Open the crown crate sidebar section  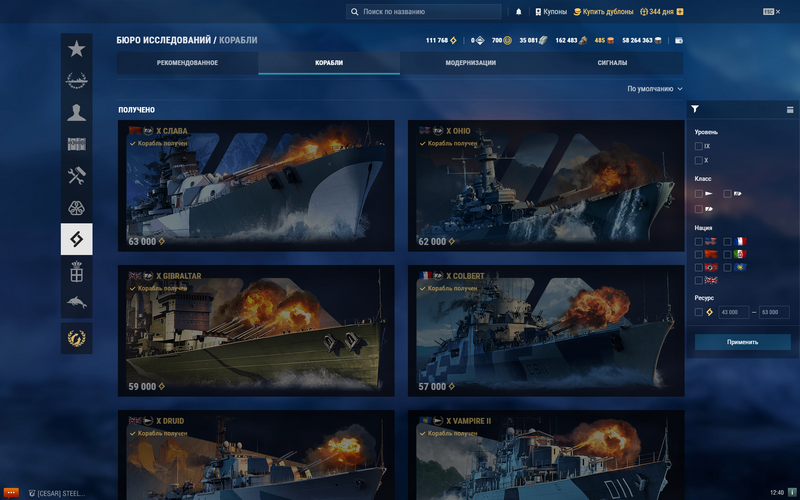coord(77,271)
